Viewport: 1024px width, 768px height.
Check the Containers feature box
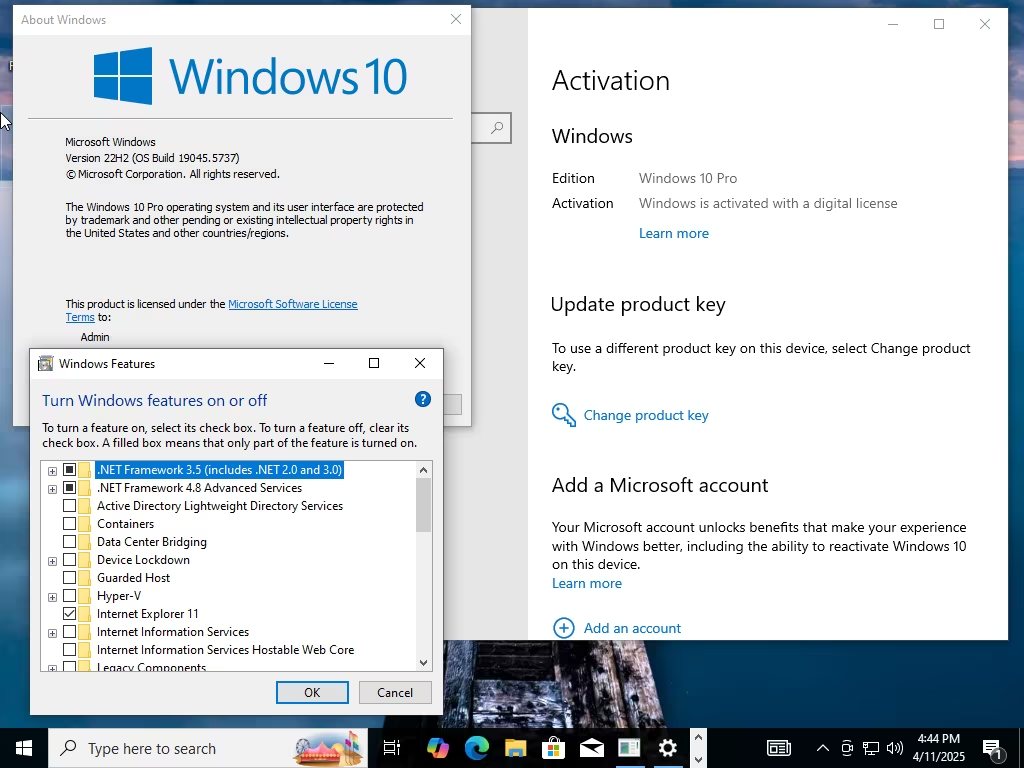[x=69, y=524]
